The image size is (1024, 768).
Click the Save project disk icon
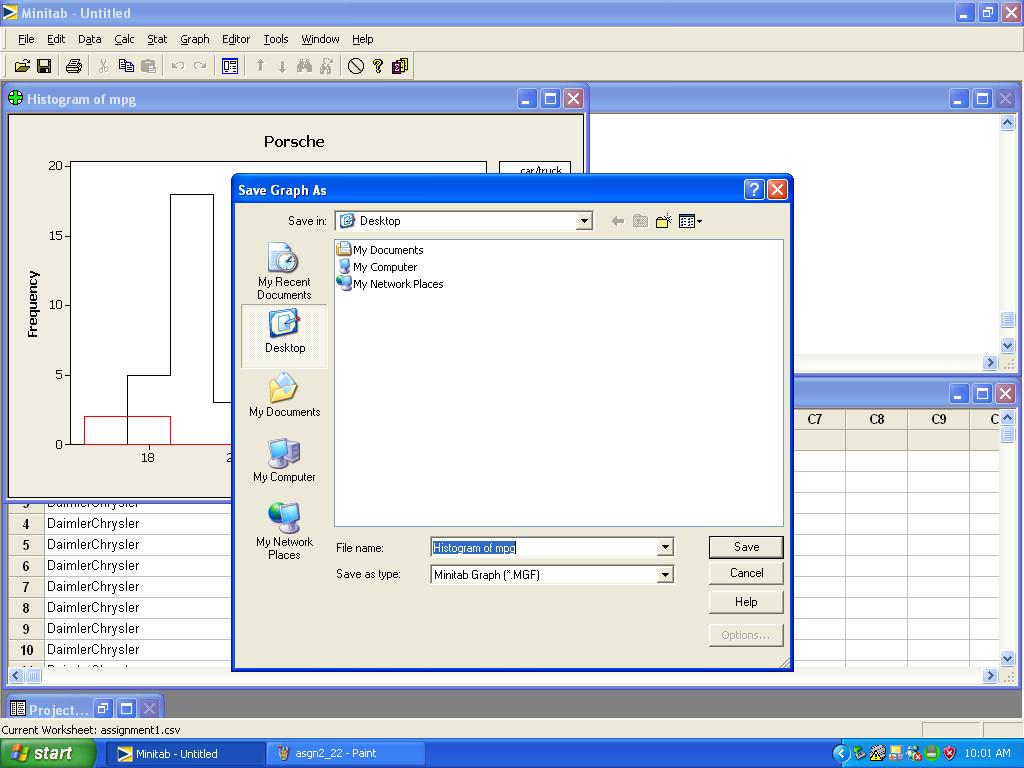[44, 66]
